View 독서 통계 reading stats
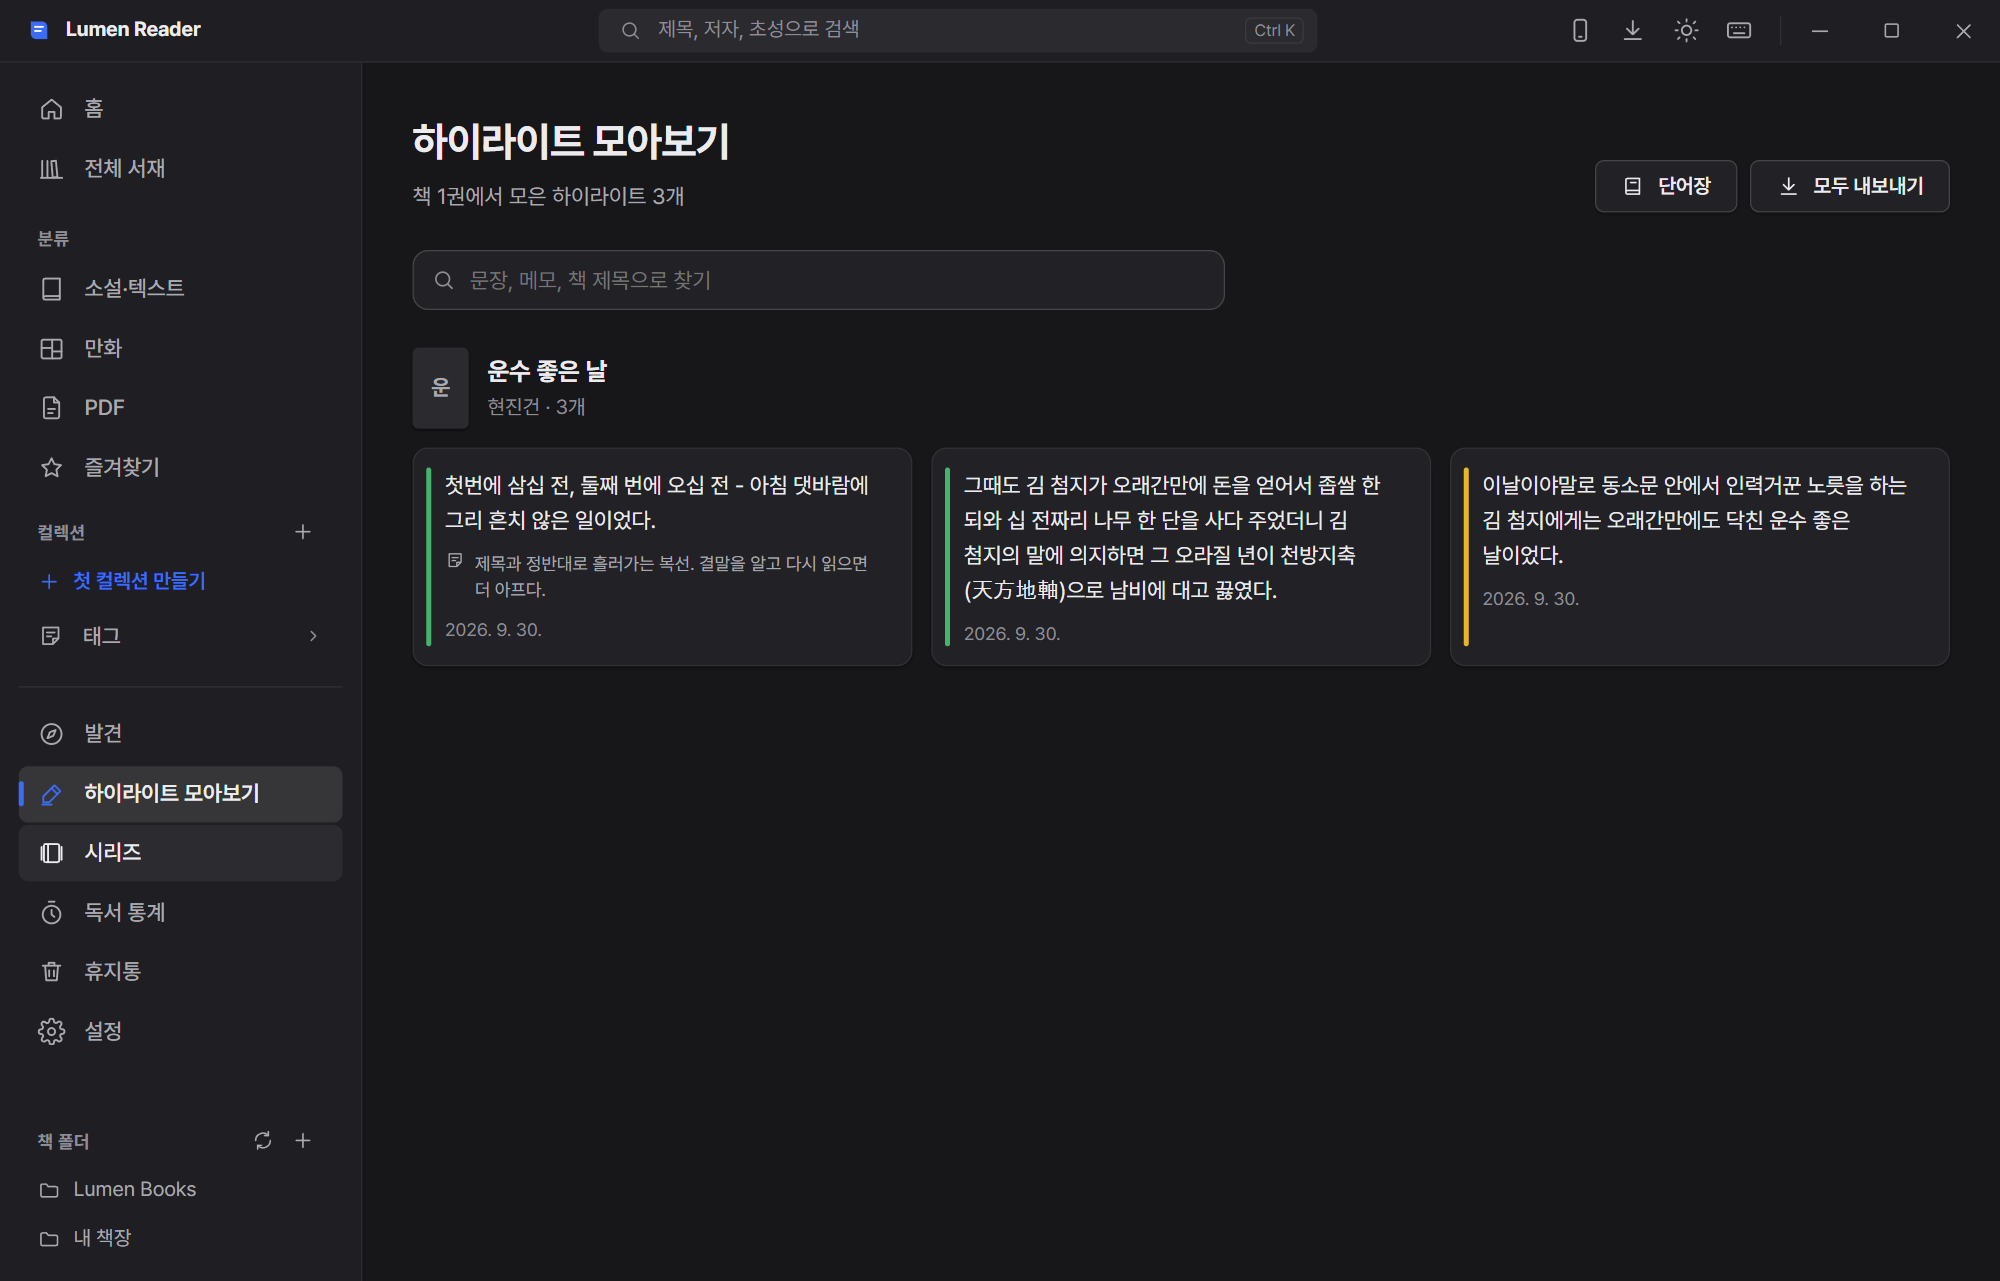 (x=180, y=913)
